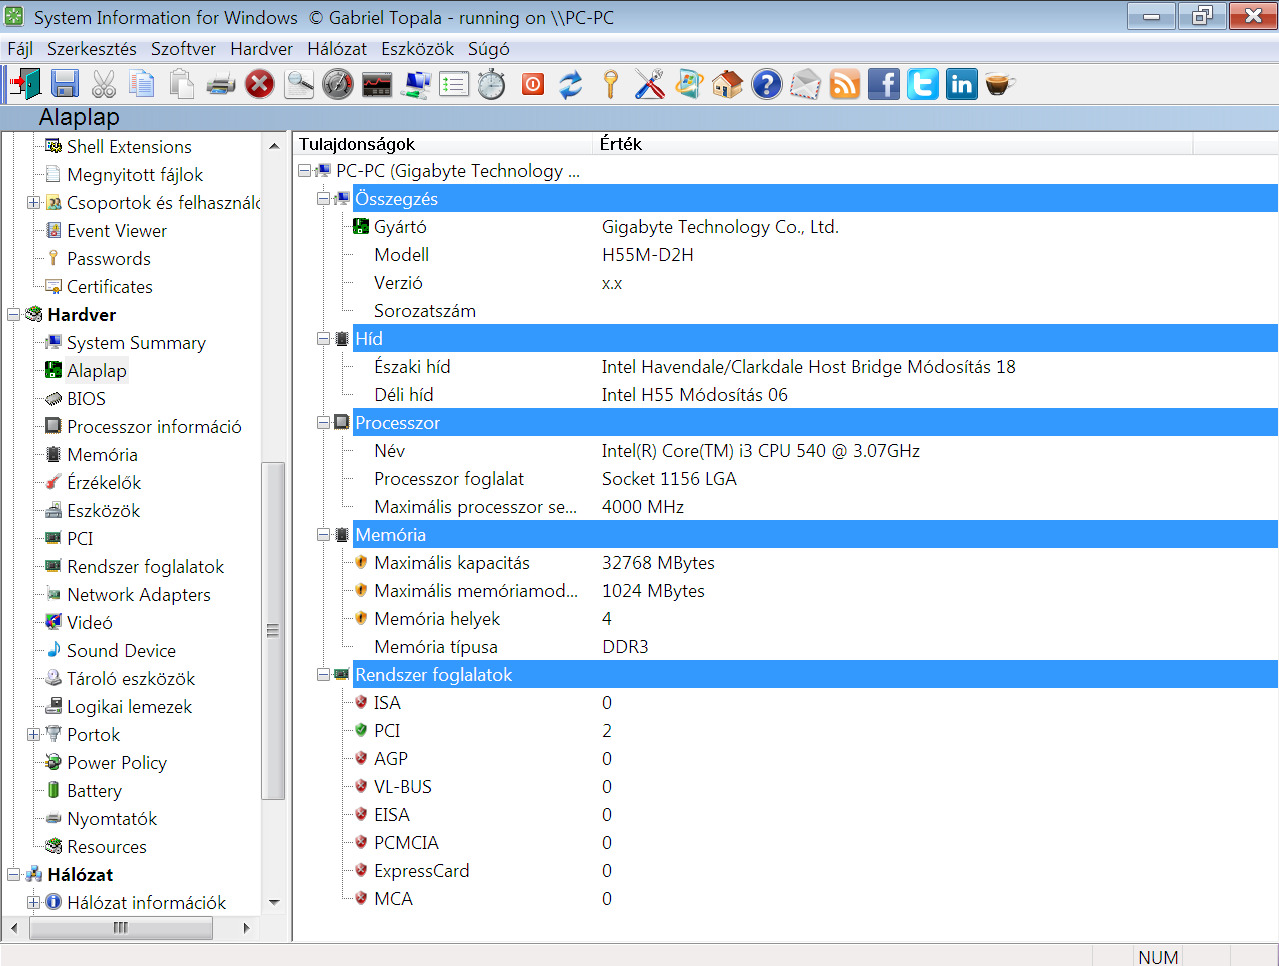
Task: Open the performance monitor graph icon
Action: pyautogui.click(x=377, y=85)
